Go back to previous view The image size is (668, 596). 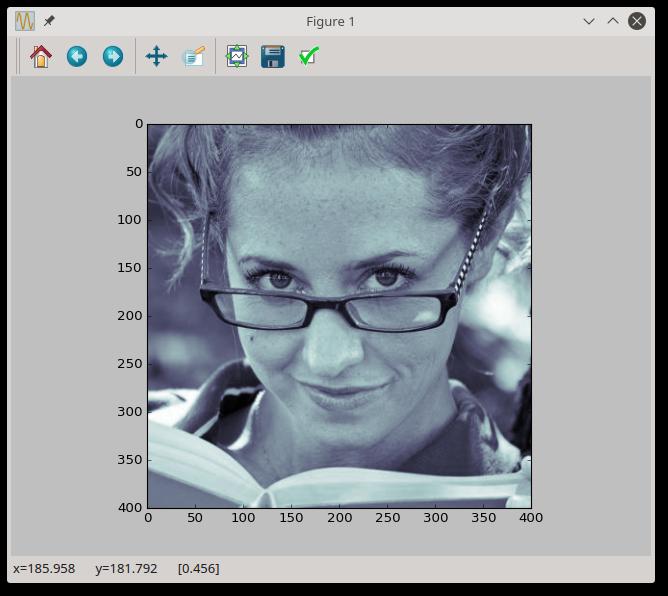pyautogui.click(x=77, y=57)
